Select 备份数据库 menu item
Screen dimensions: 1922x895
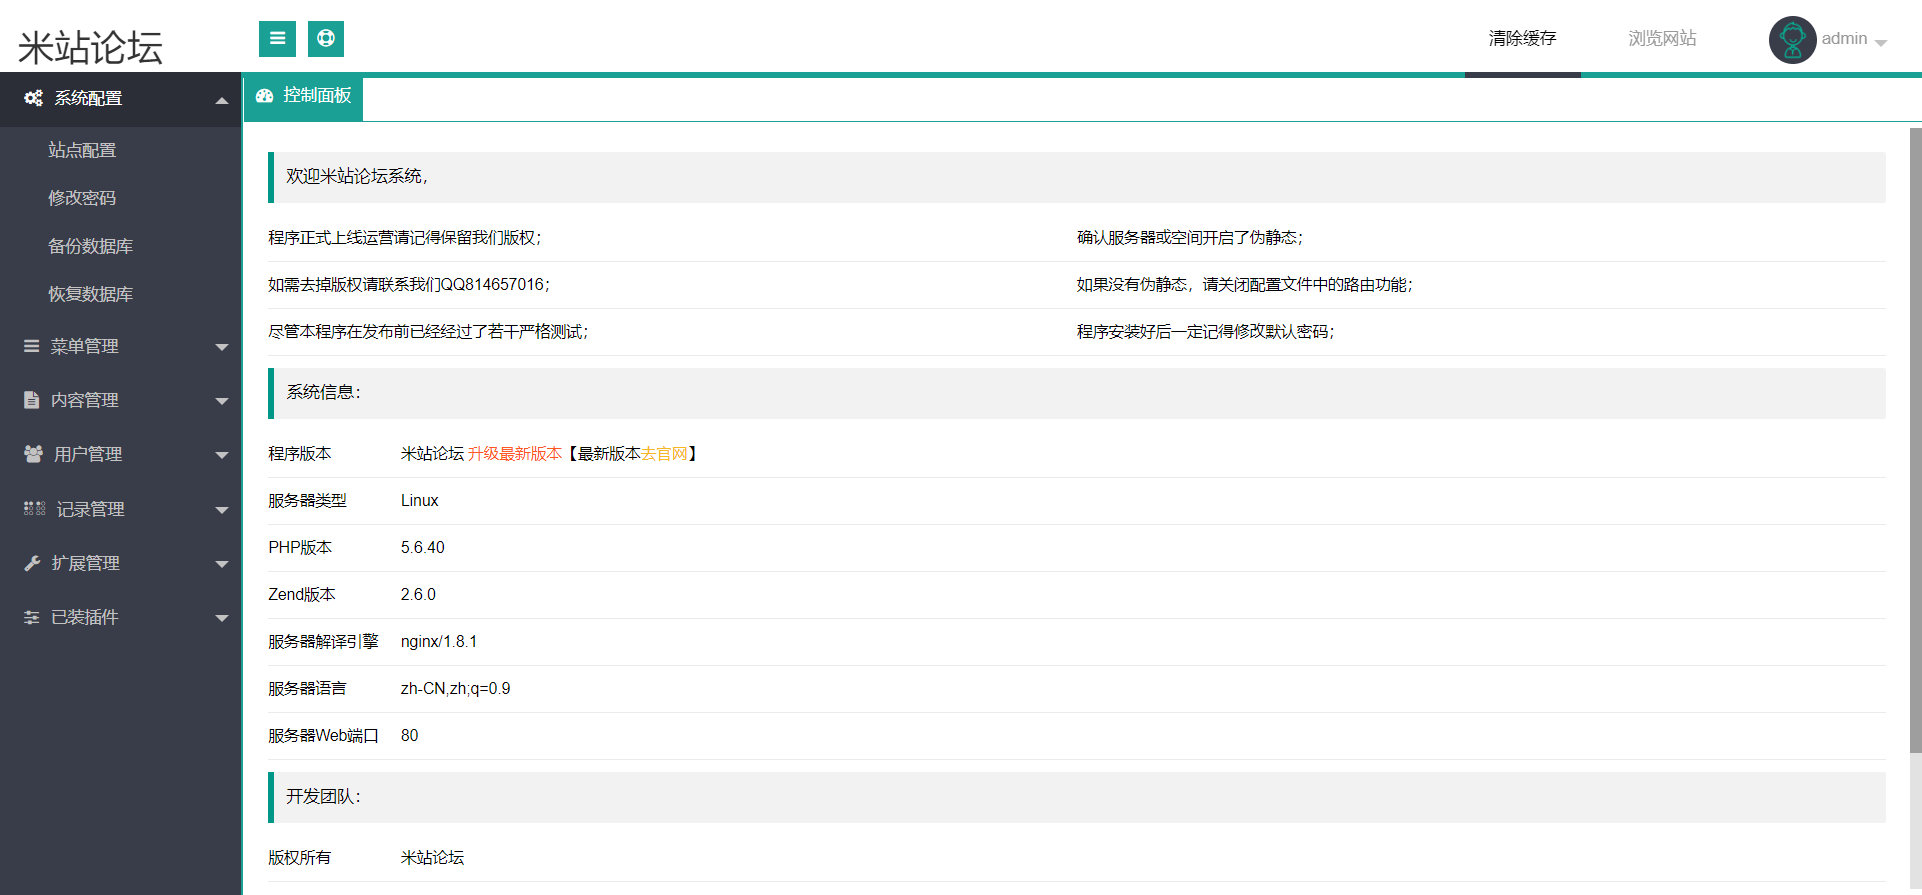[x=90, y=246]
